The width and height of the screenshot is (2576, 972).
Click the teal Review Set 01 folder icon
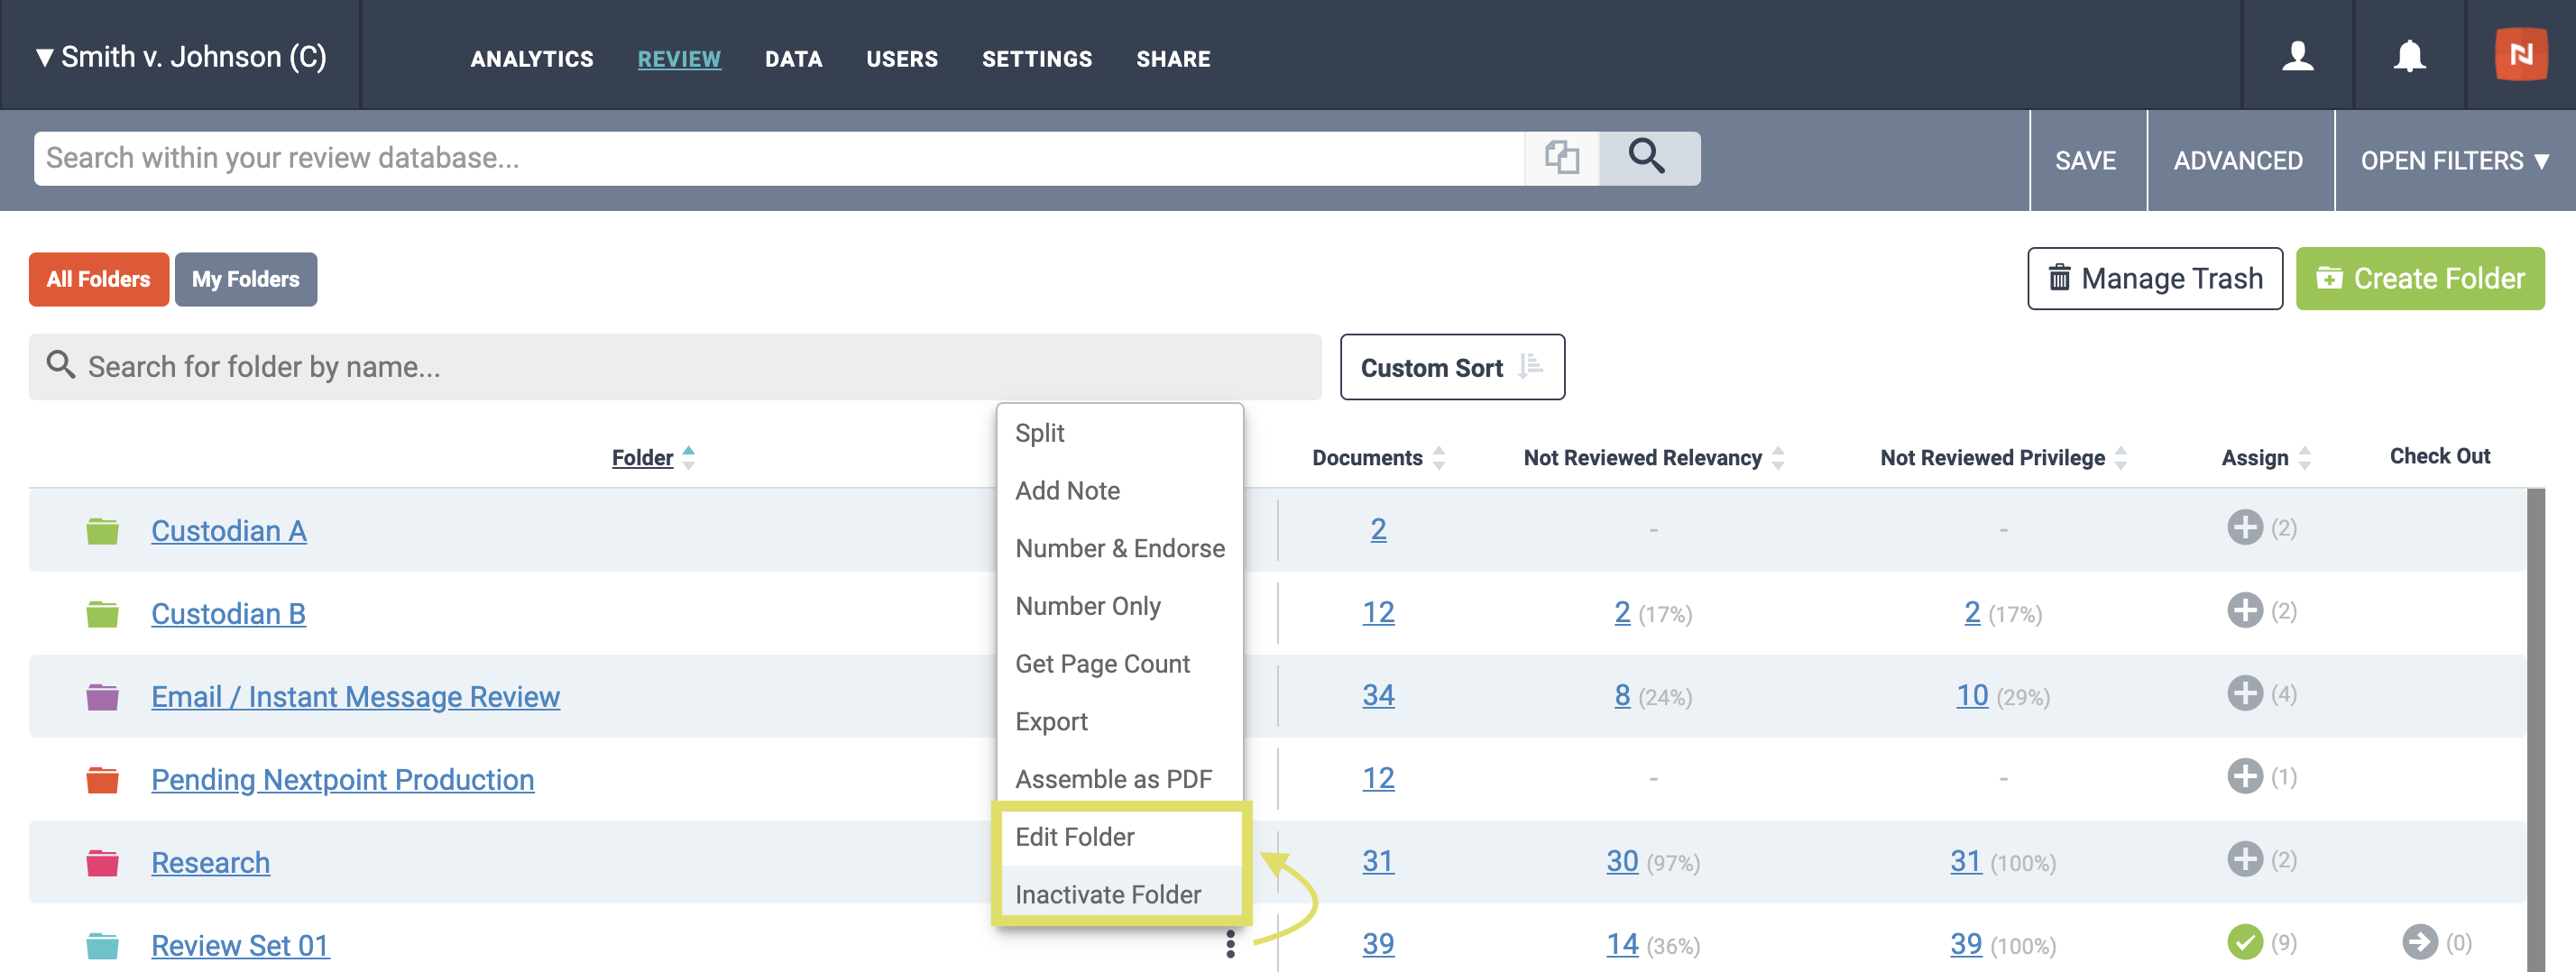coord(102,945)
